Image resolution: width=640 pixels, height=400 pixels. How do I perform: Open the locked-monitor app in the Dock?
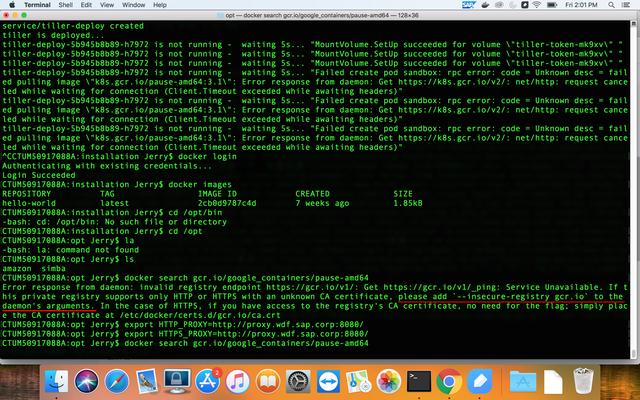[177, 381]
